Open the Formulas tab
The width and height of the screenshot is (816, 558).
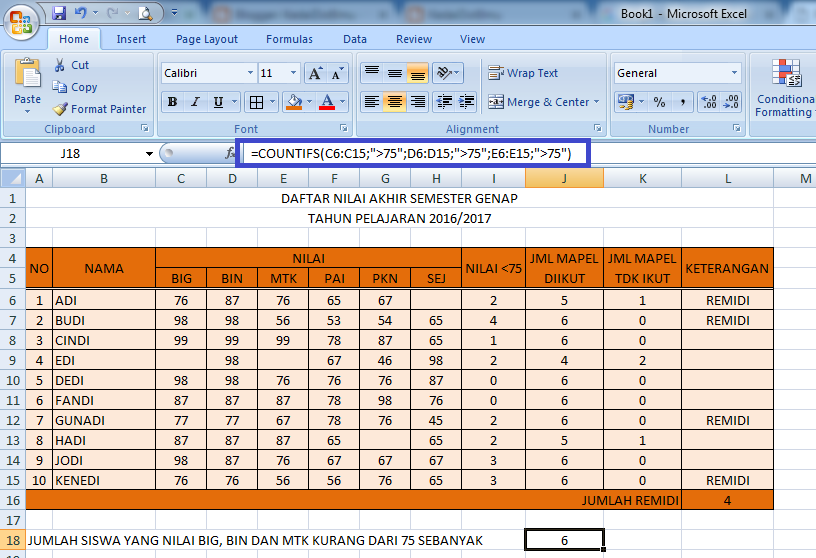289,39
